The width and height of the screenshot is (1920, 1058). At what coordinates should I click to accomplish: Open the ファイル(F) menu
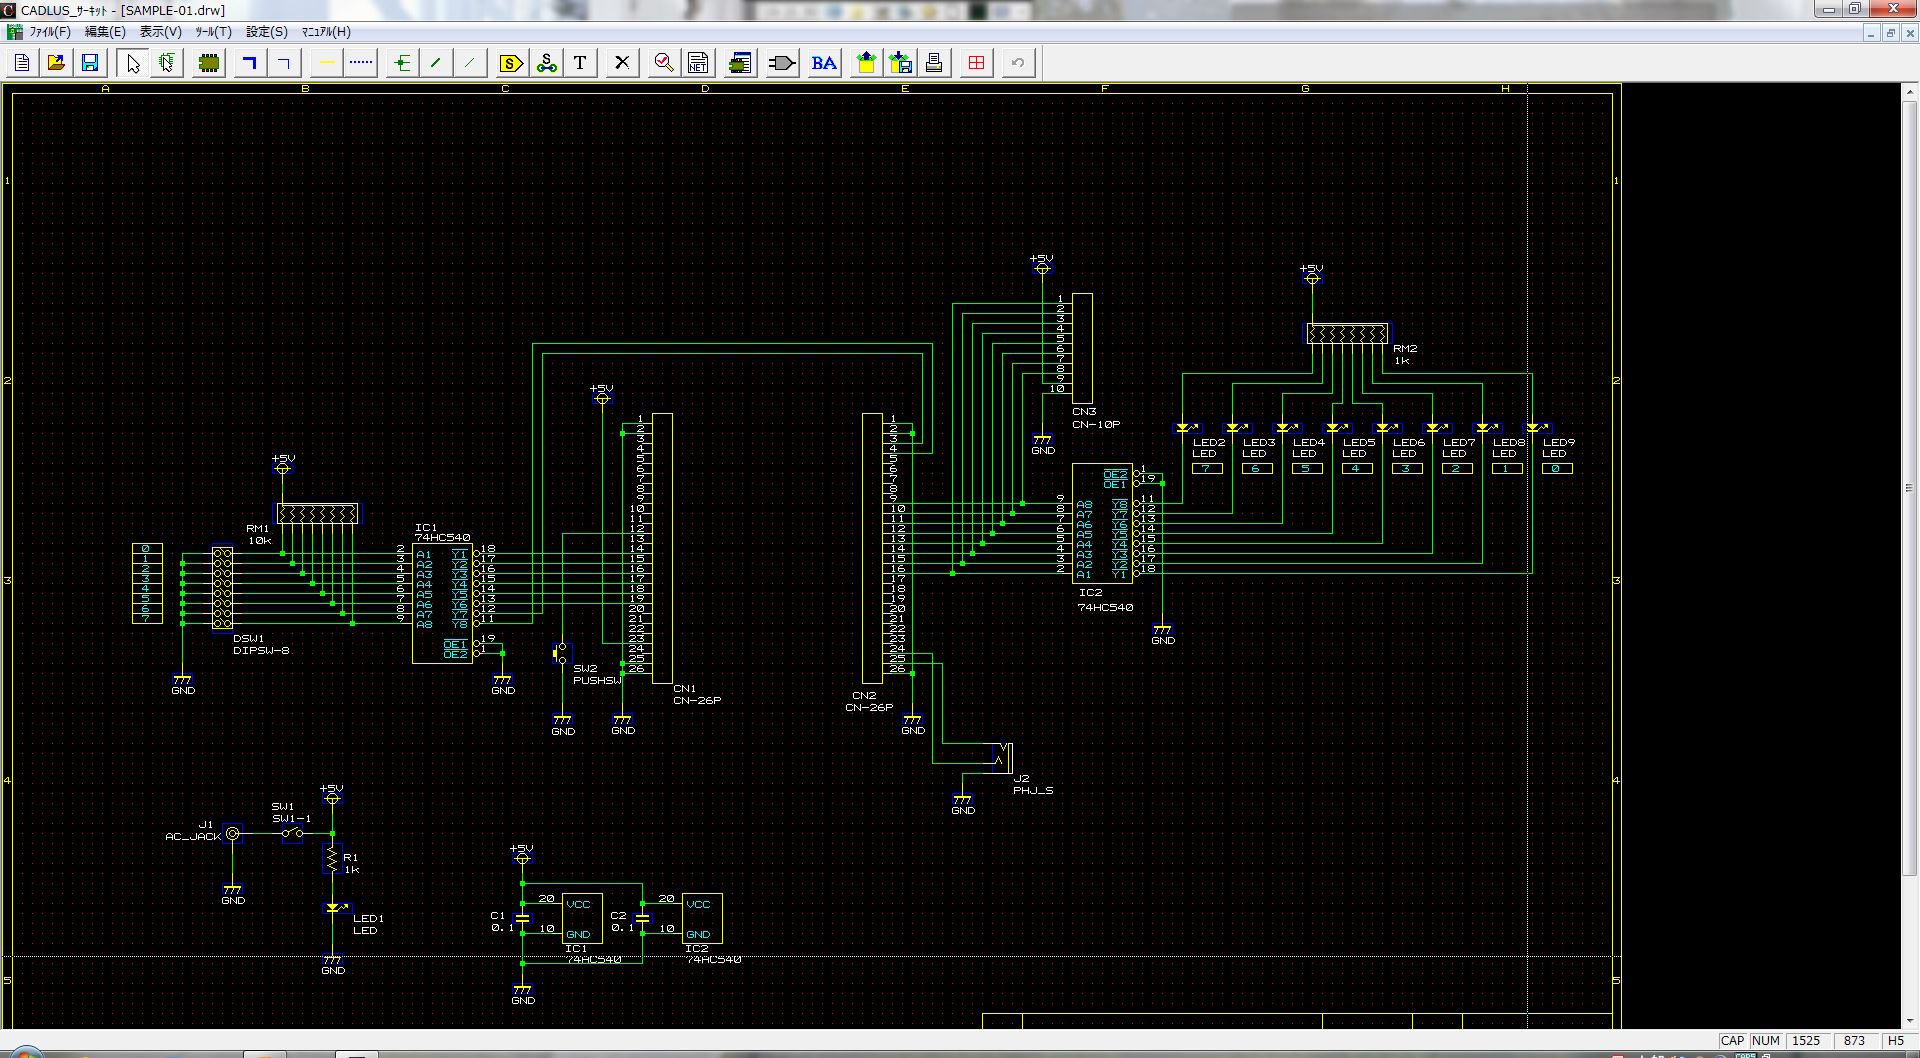[x=49, y=32]
